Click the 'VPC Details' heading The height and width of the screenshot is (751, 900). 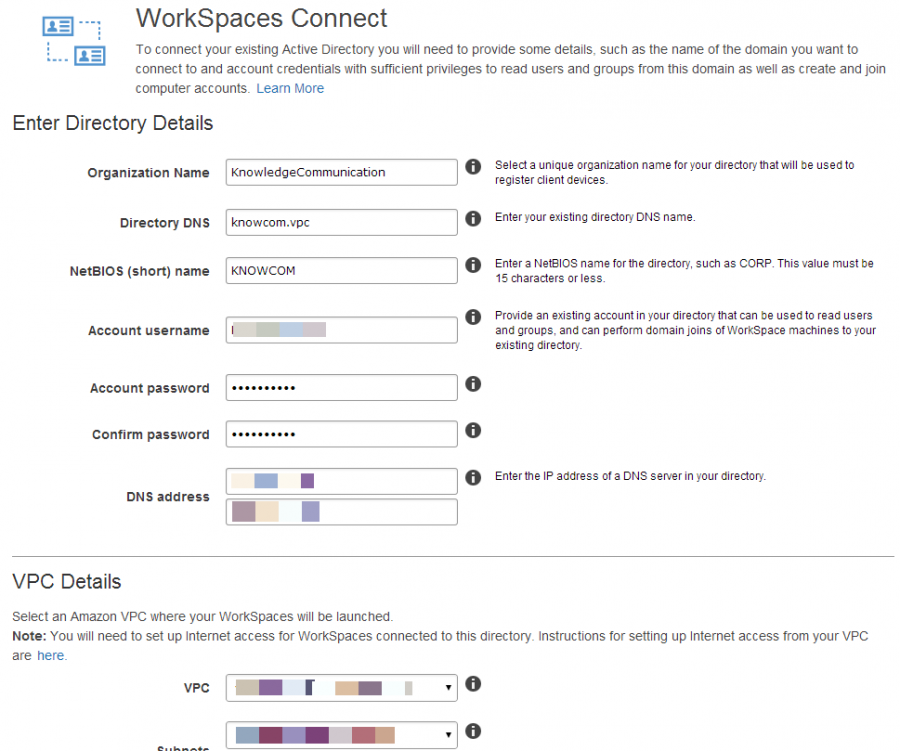point(67,582)
